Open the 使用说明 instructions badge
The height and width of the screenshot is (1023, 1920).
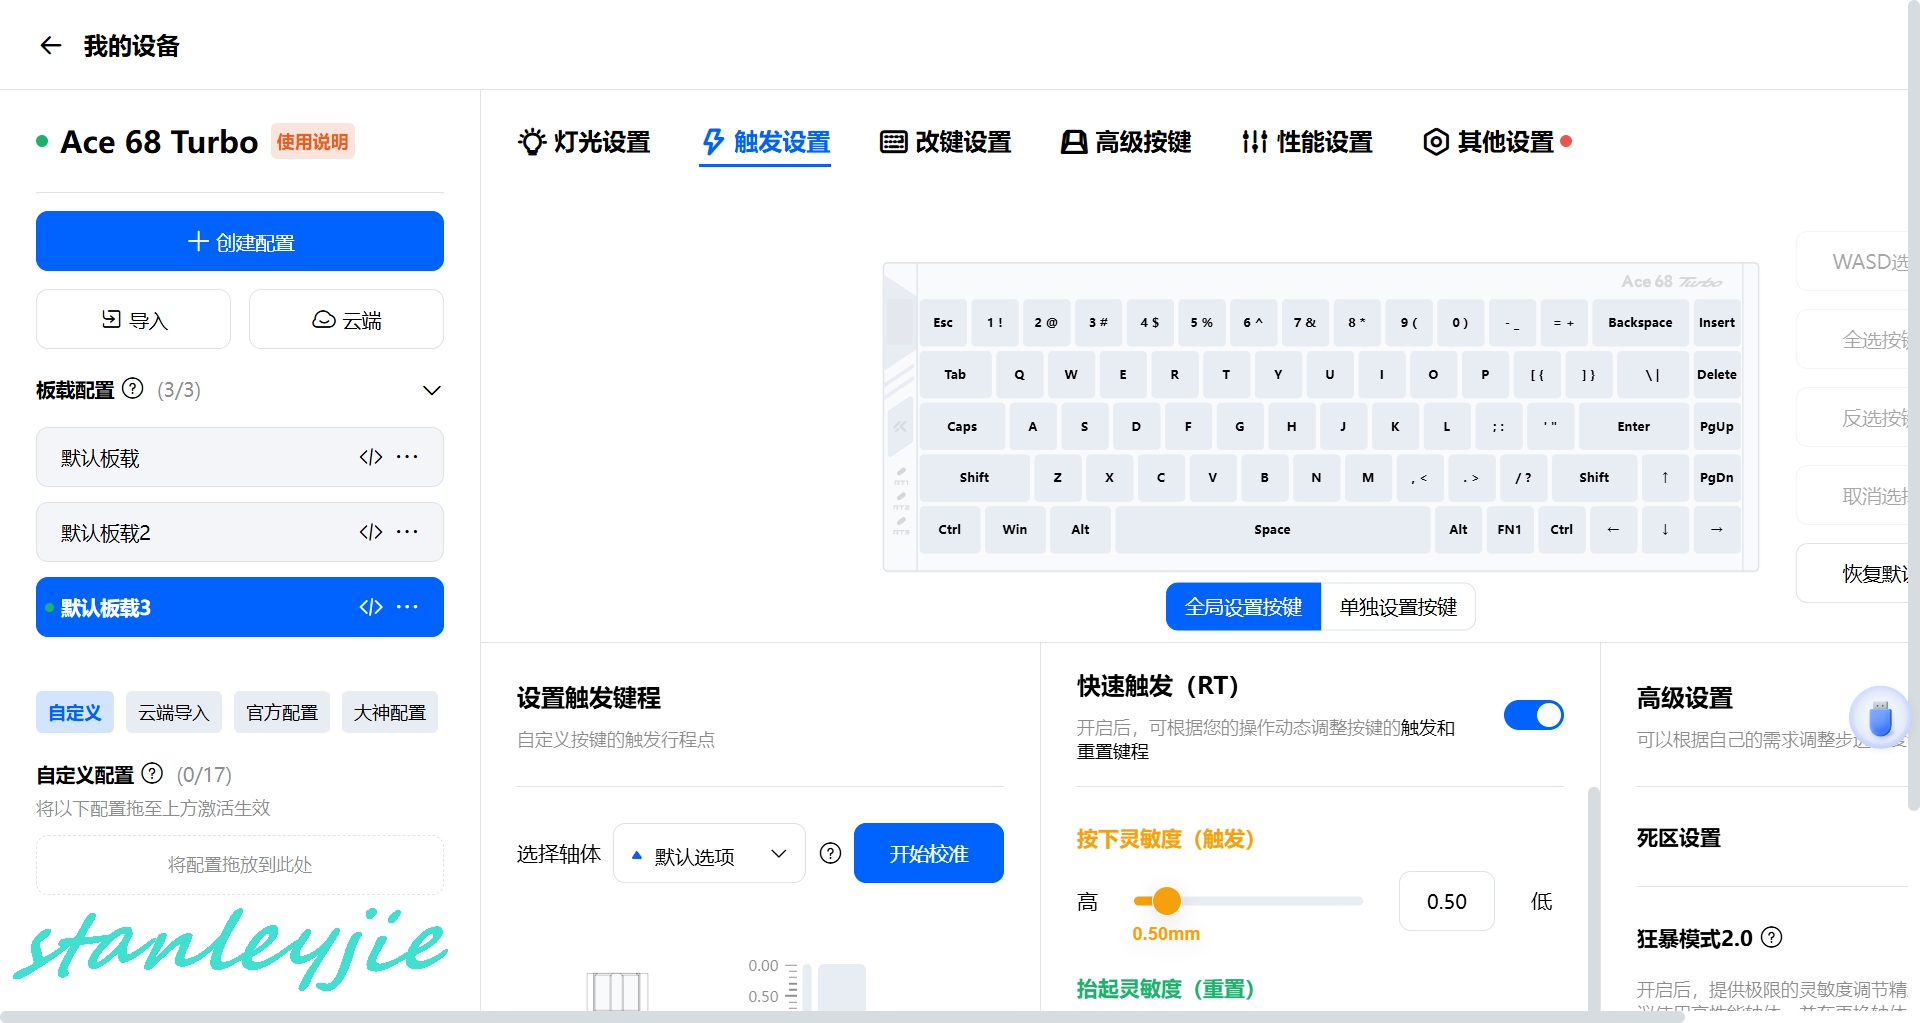(x=312, y=142)
